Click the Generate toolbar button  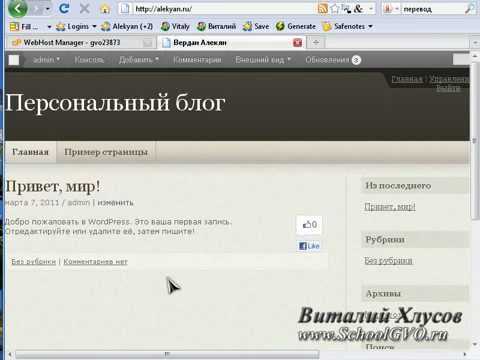296,26
